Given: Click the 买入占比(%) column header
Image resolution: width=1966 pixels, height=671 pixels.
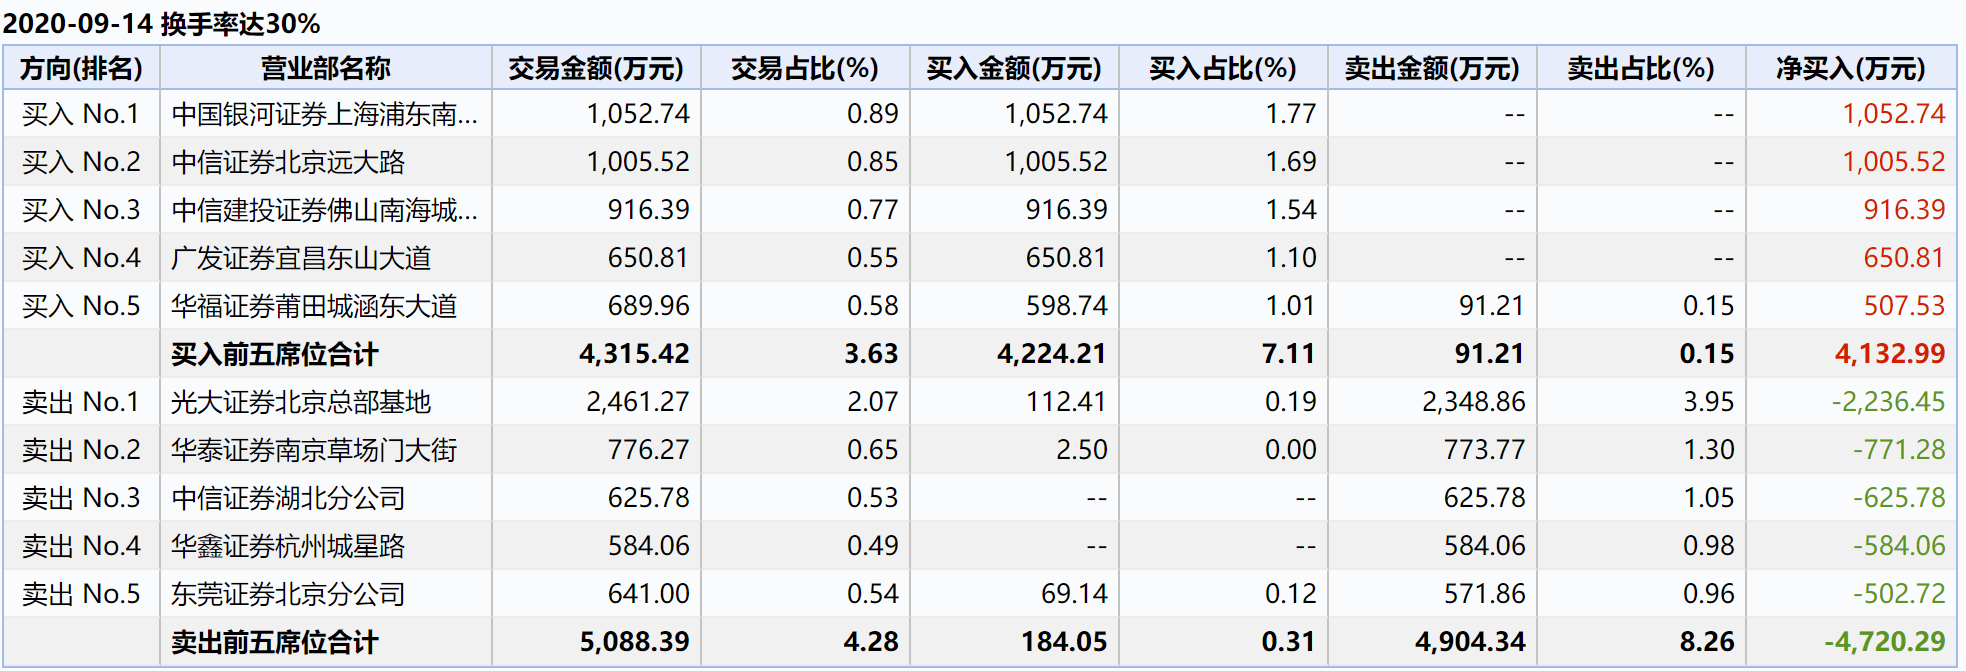Looking at the screenshot, I should click(1223, 68).
